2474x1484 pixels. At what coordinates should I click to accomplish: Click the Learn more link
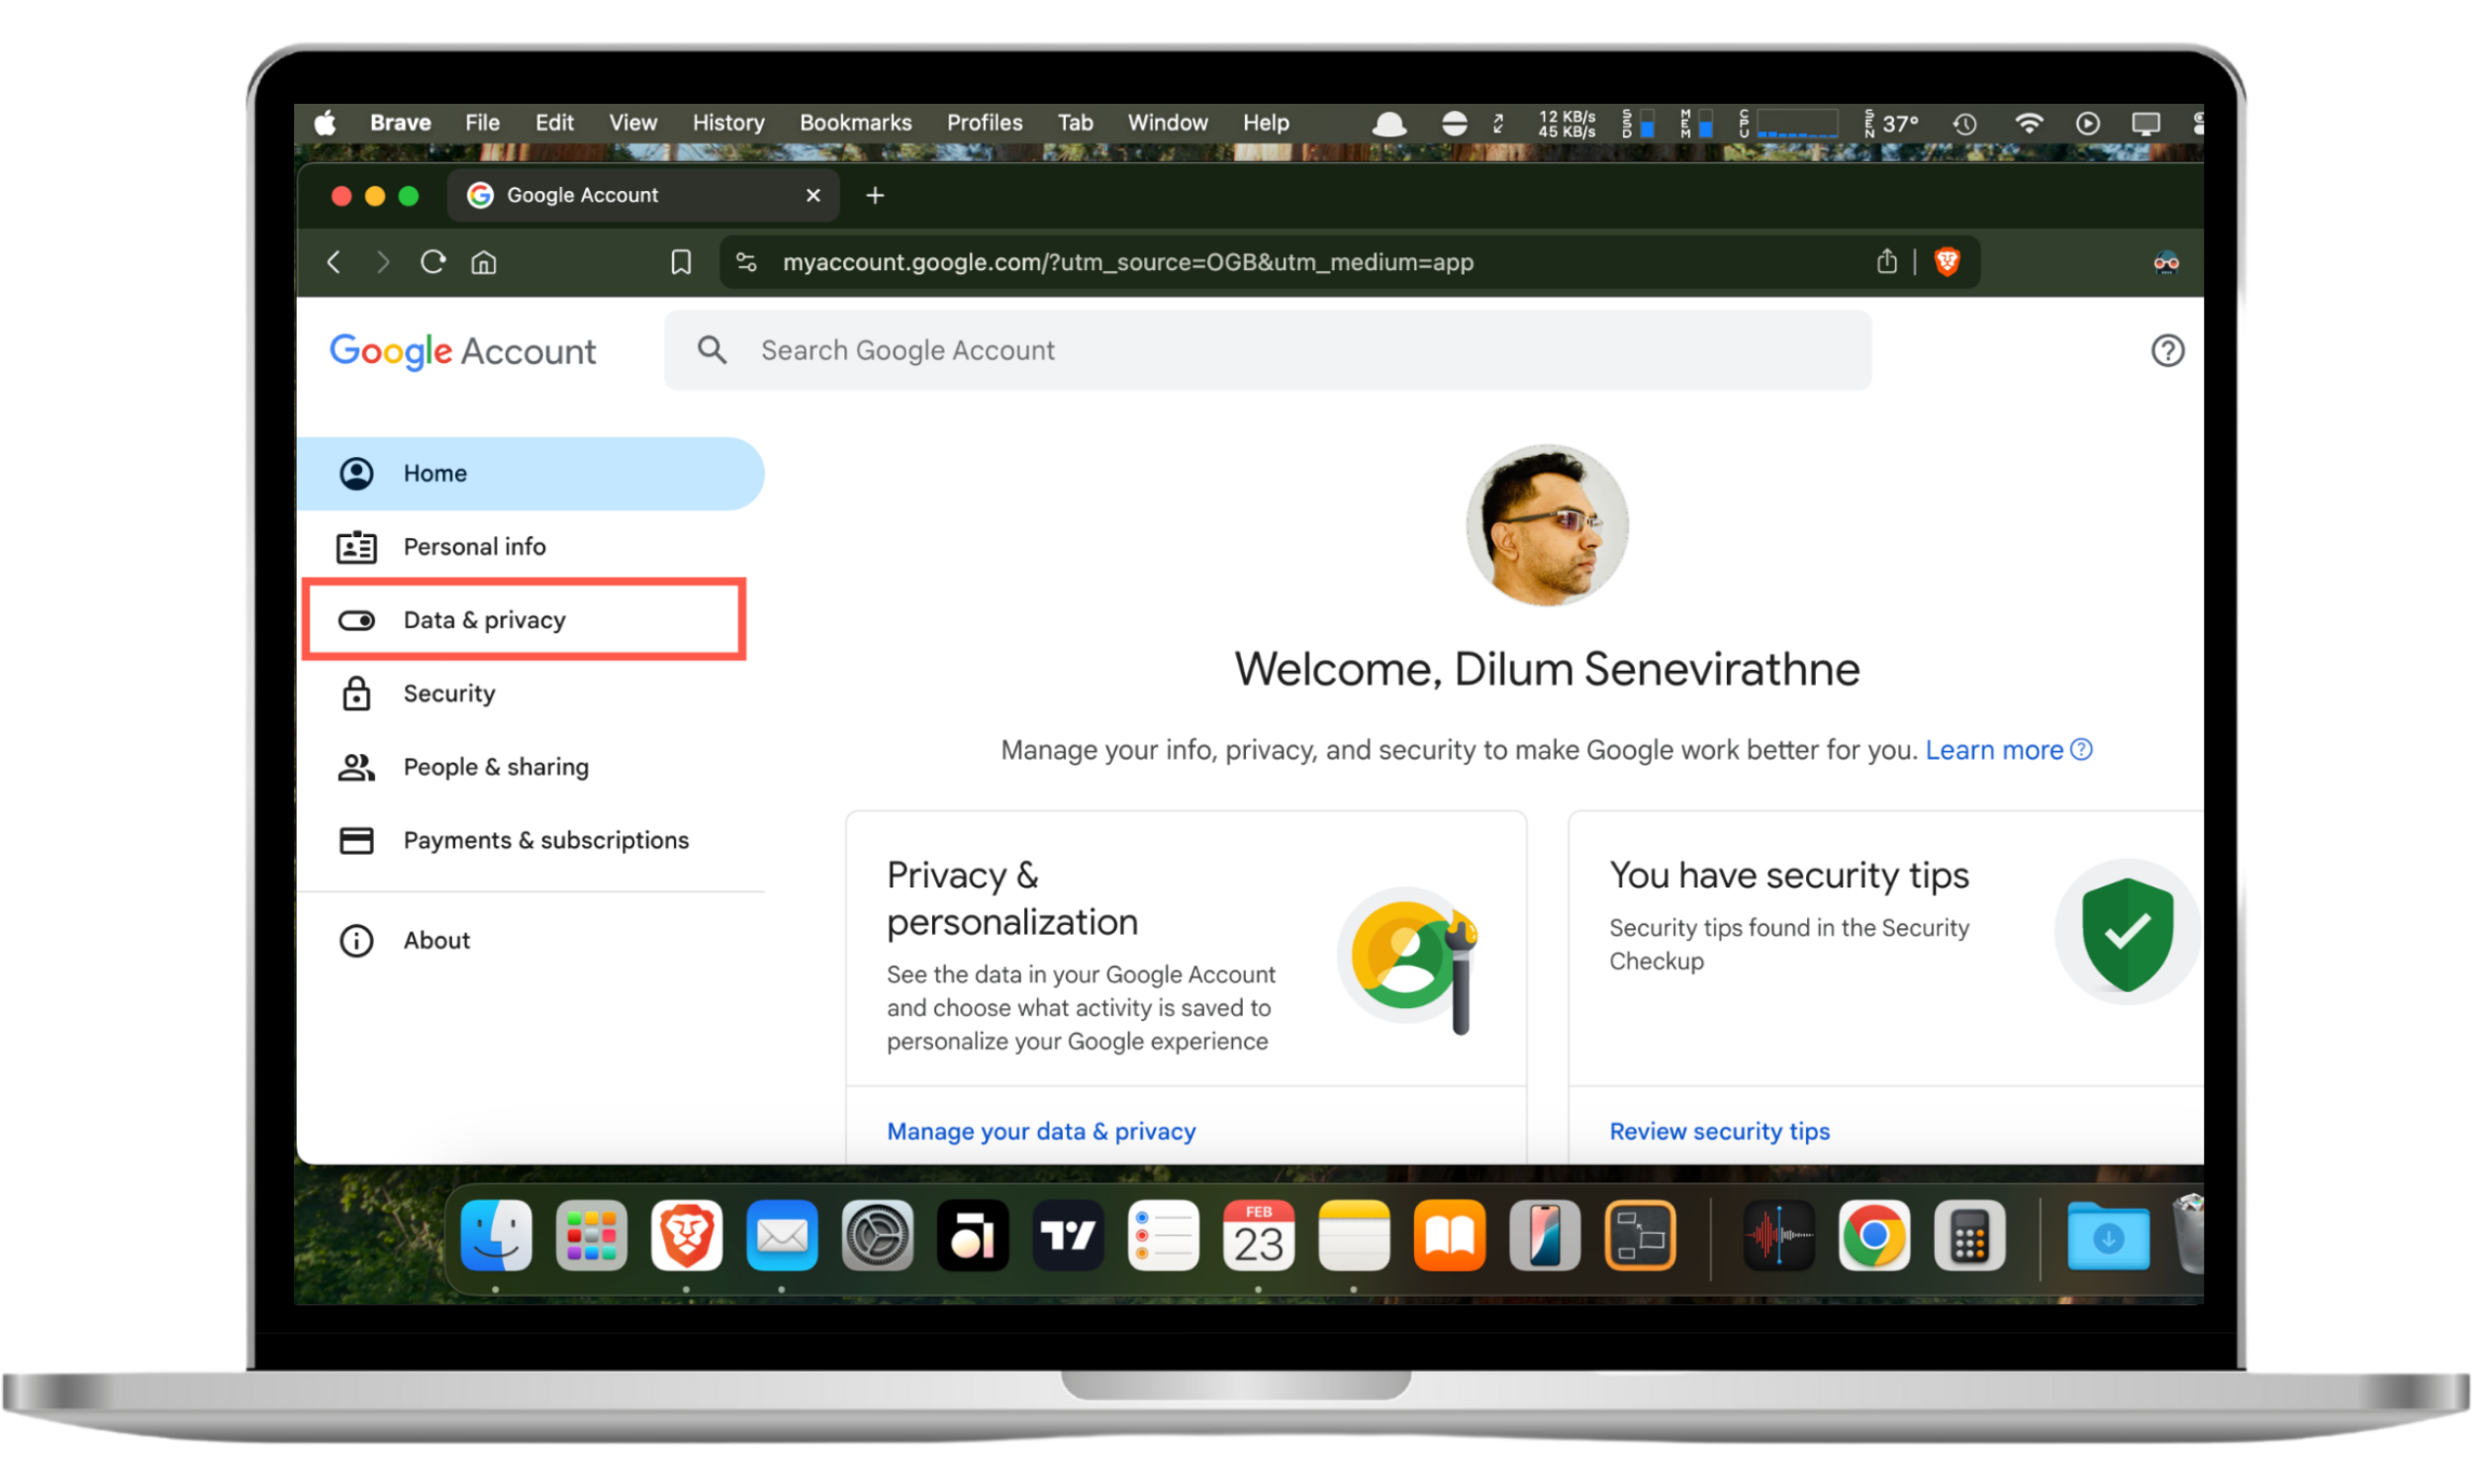[x=1994, y=749]
